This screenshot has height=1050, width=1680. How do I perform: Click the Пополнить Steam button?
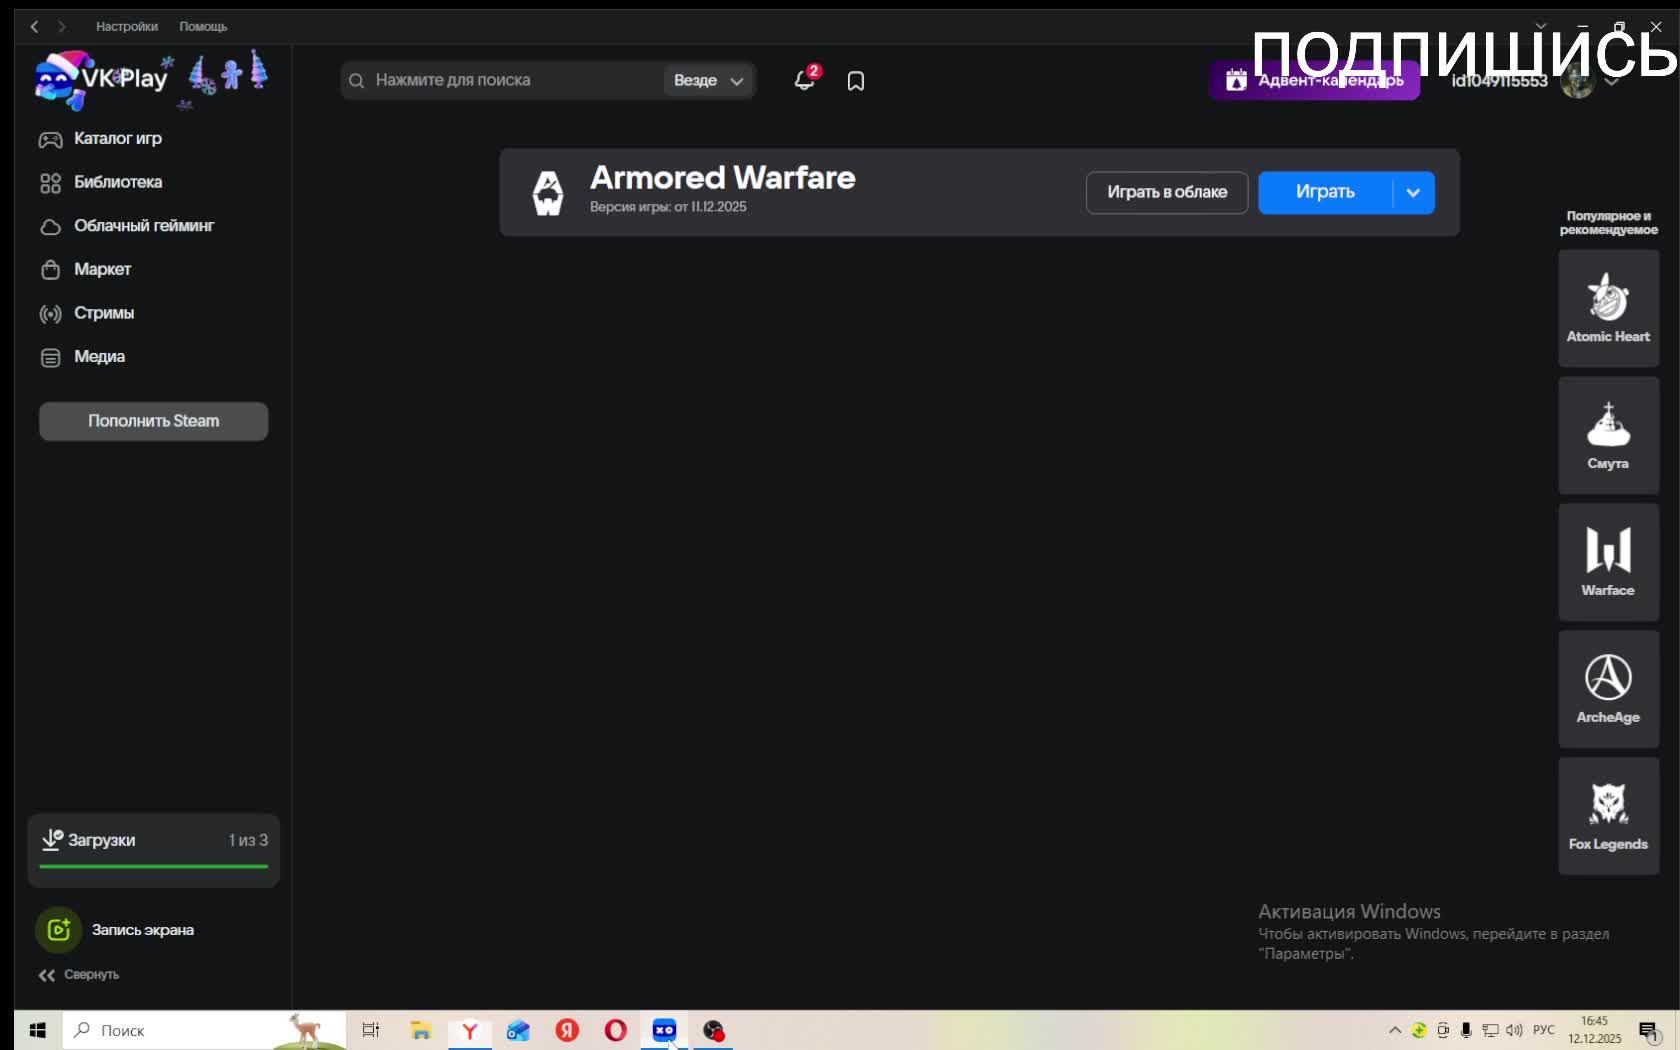click(x=153, y=421)
